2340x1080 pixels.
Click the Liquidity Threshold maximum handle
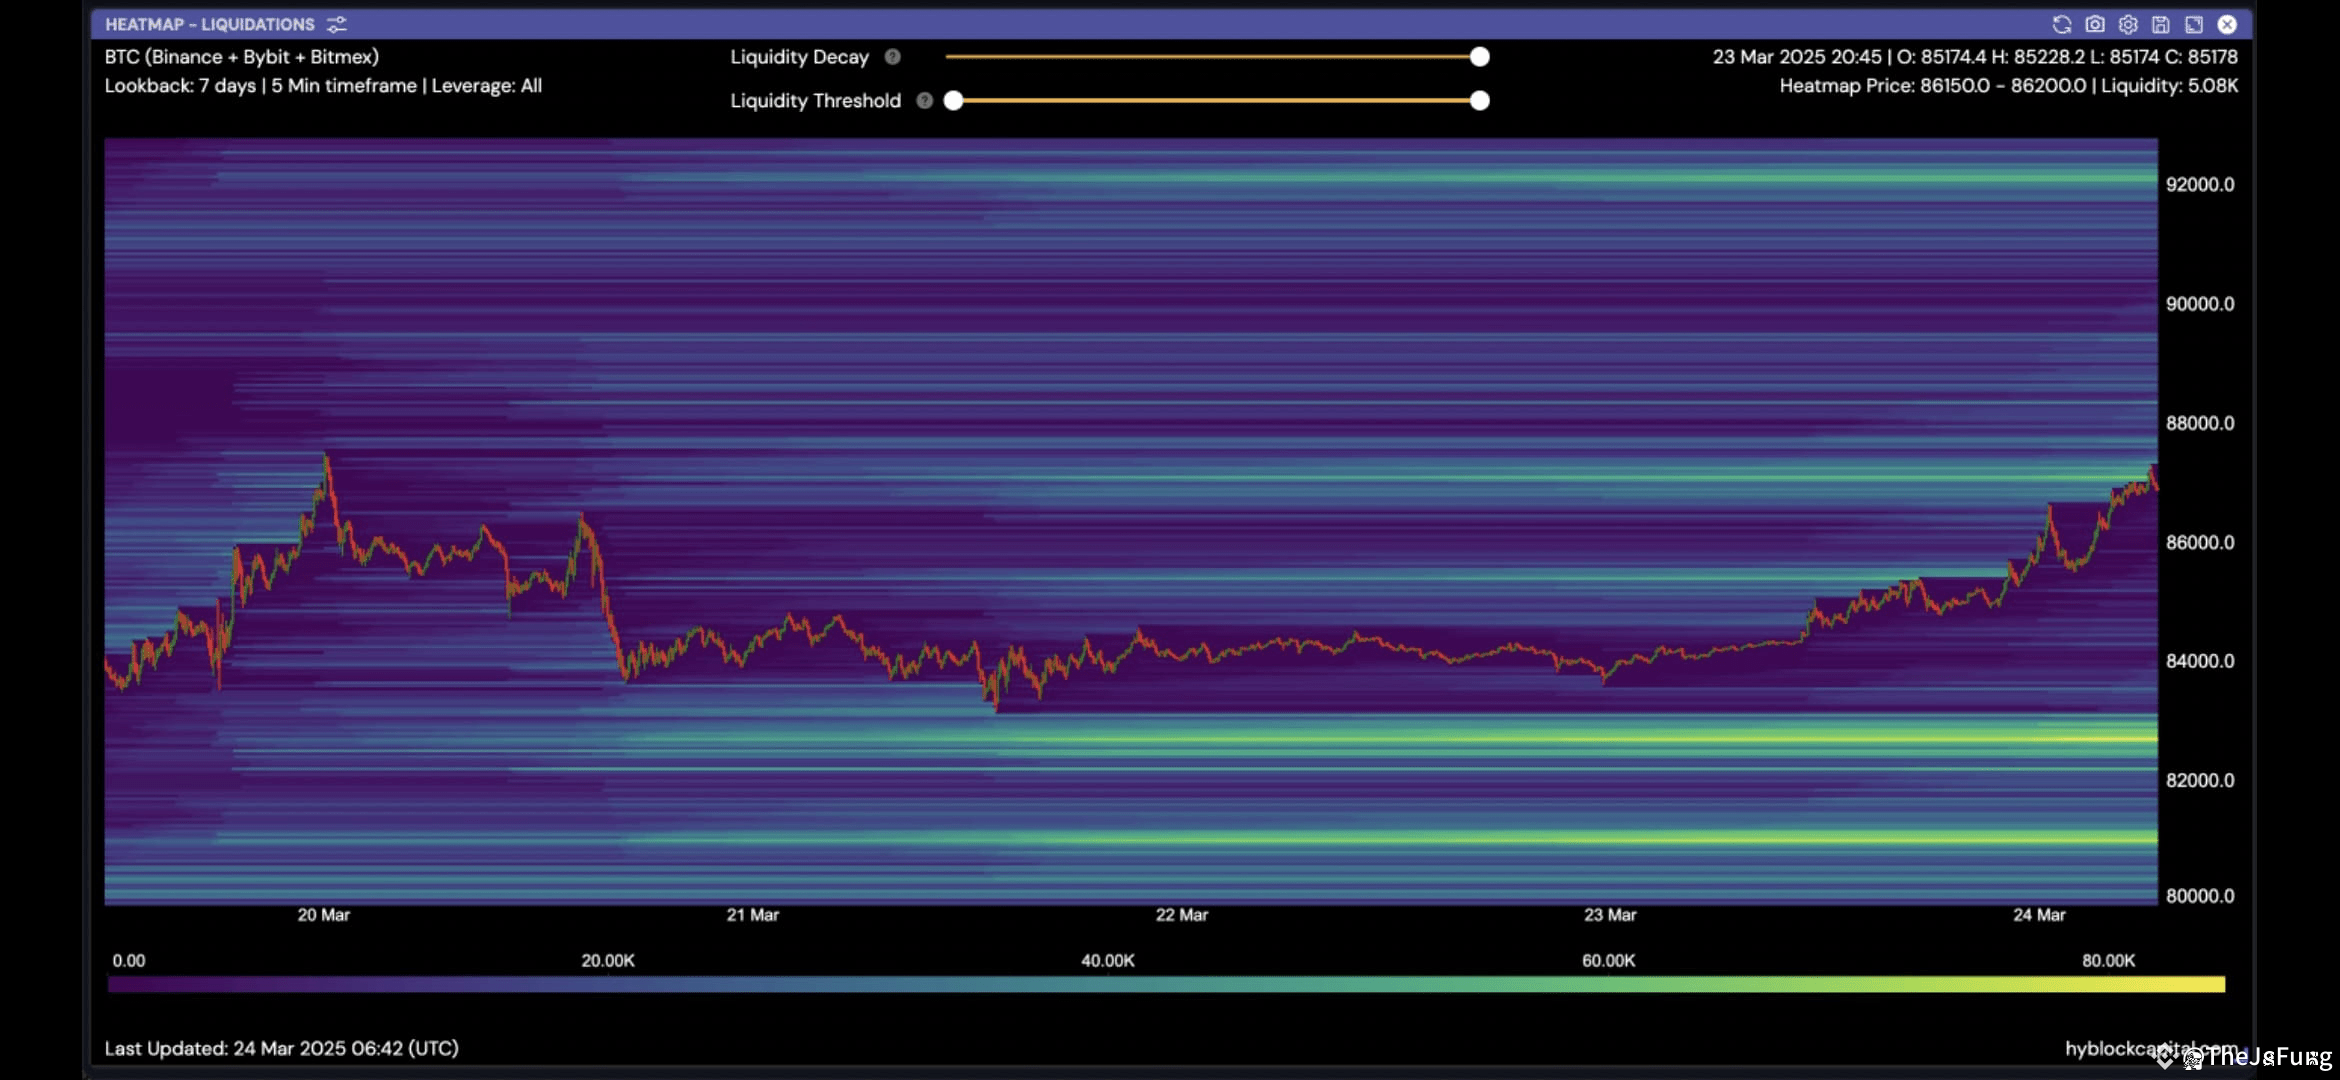coord(1480,100)
